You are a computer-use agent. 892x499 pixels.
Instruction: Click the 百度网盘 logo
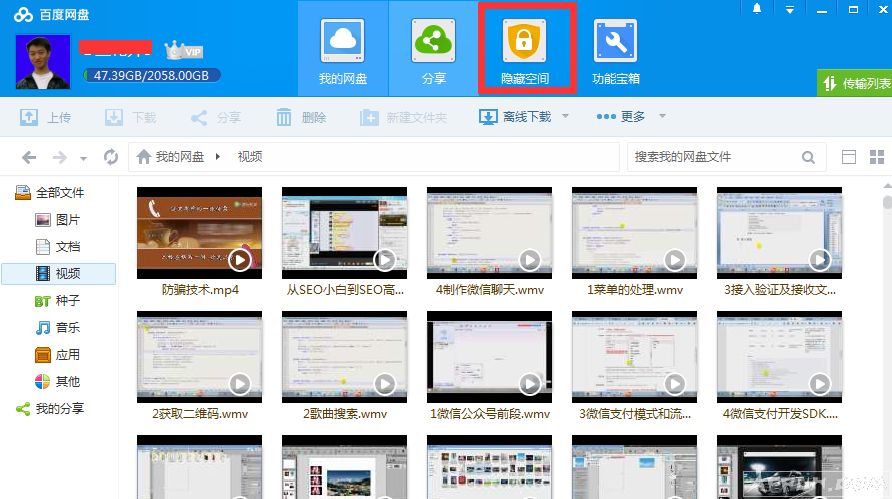[52, 14]
